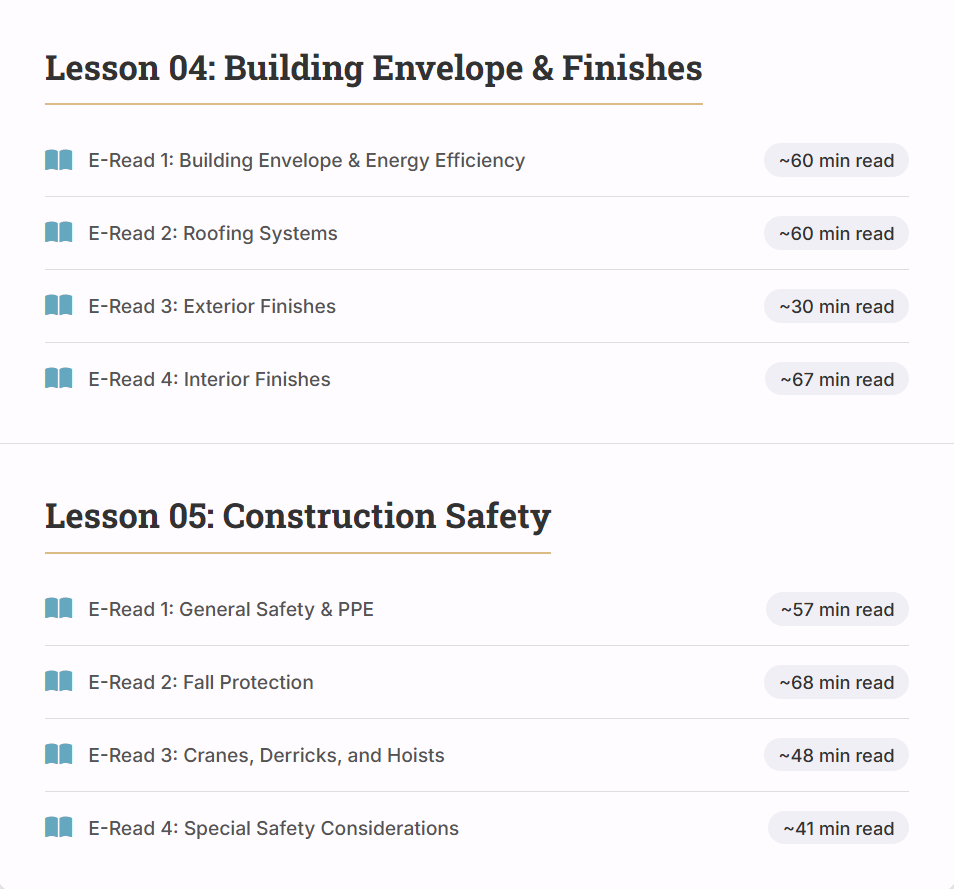
Task: Click book icon beside Building Envelope & Energy Efficiency
Action: point(59,160)
